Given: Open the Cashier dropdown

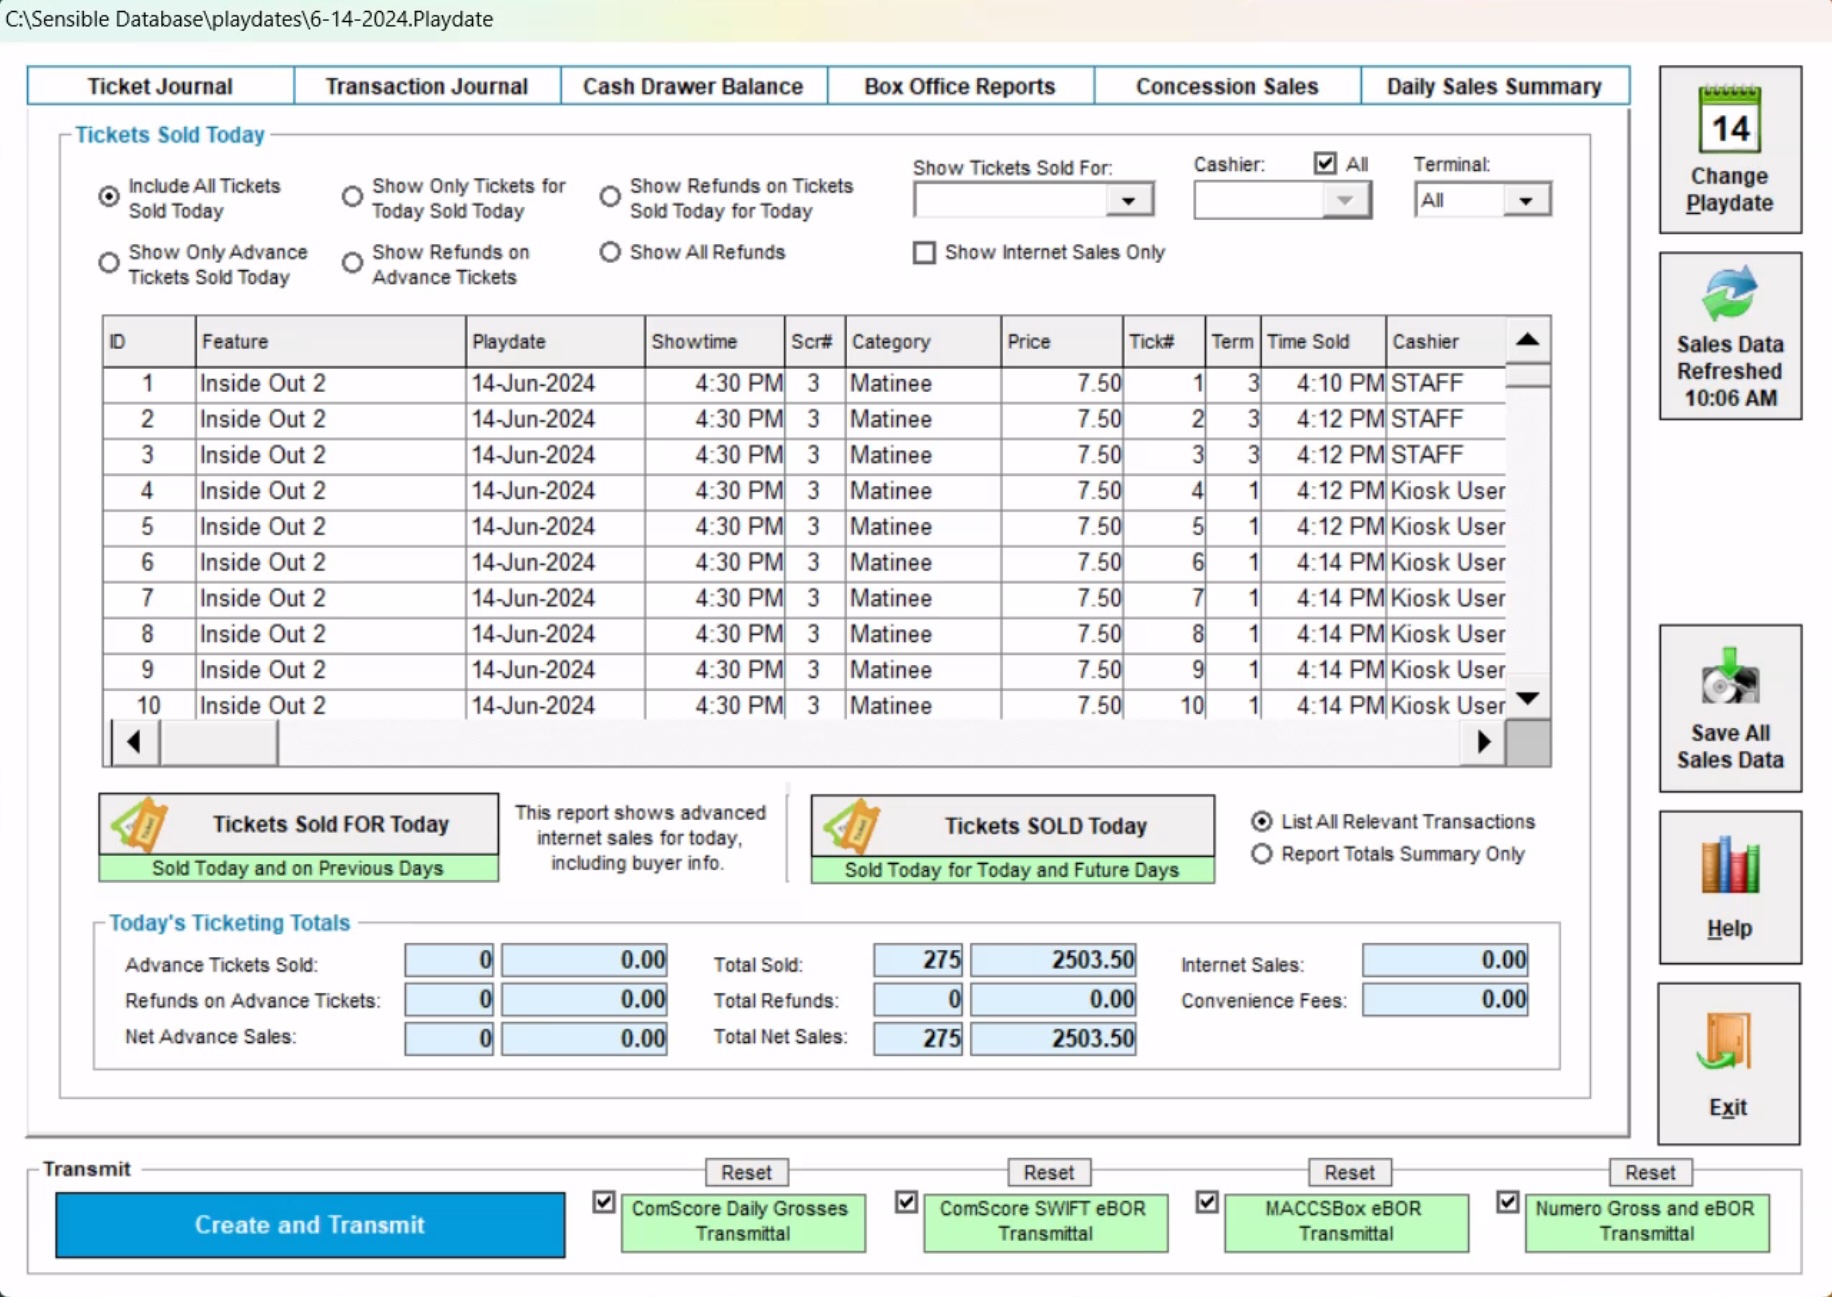Looking at the screenshot, I should (x=1345, y=201).
